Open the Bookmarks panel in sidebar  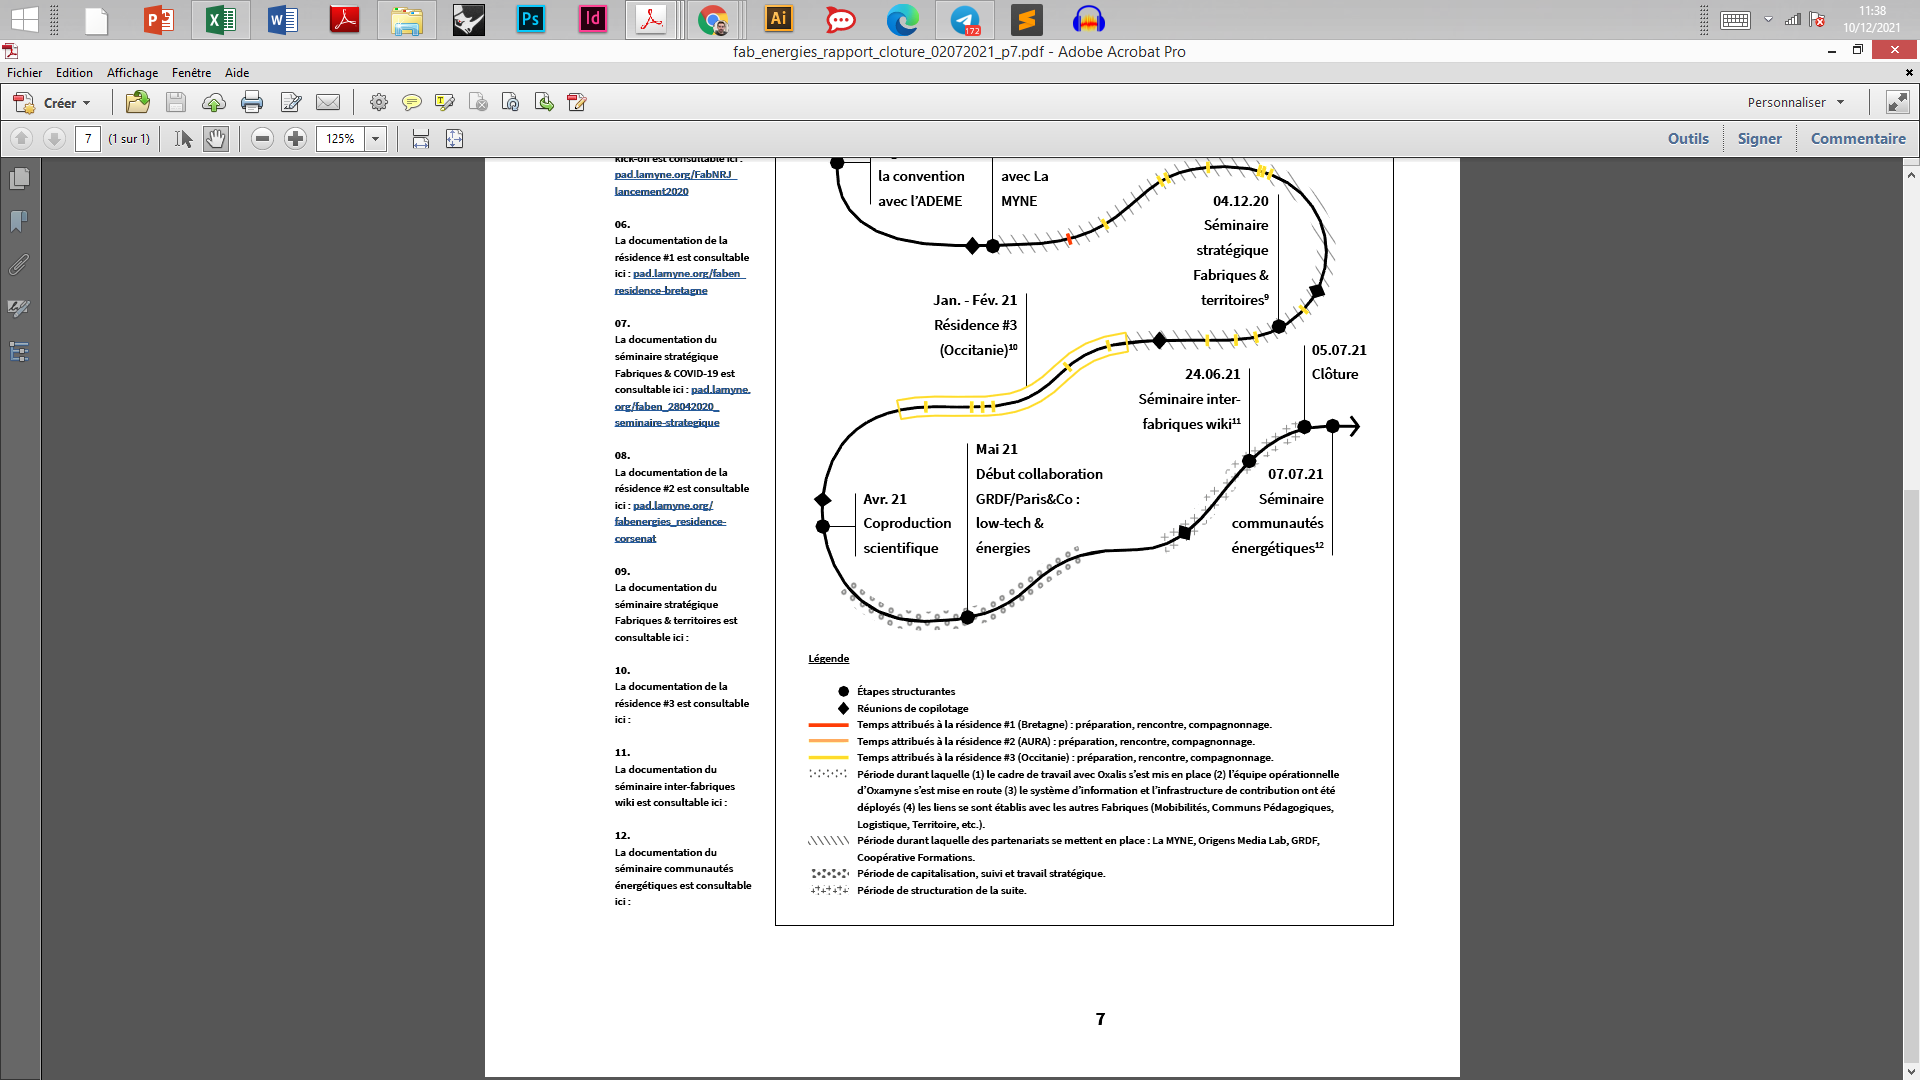point(19,221)
